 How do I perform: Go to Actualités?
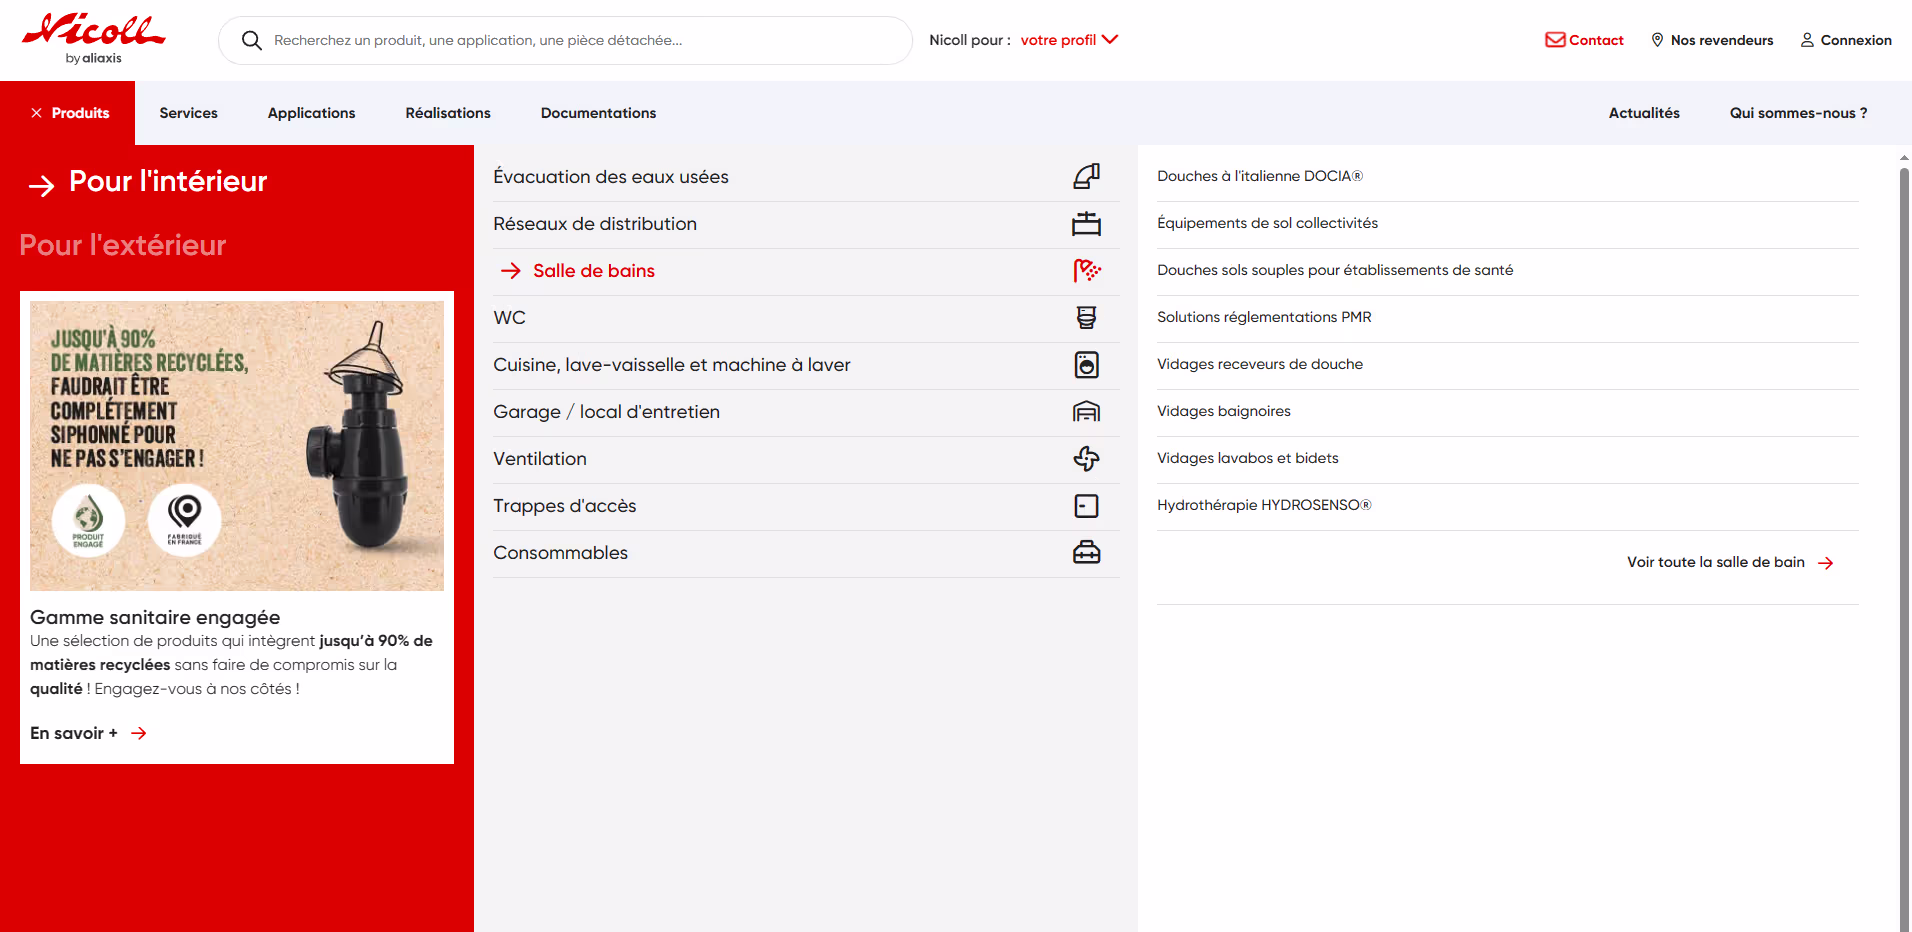click(x=1644, y=113)
